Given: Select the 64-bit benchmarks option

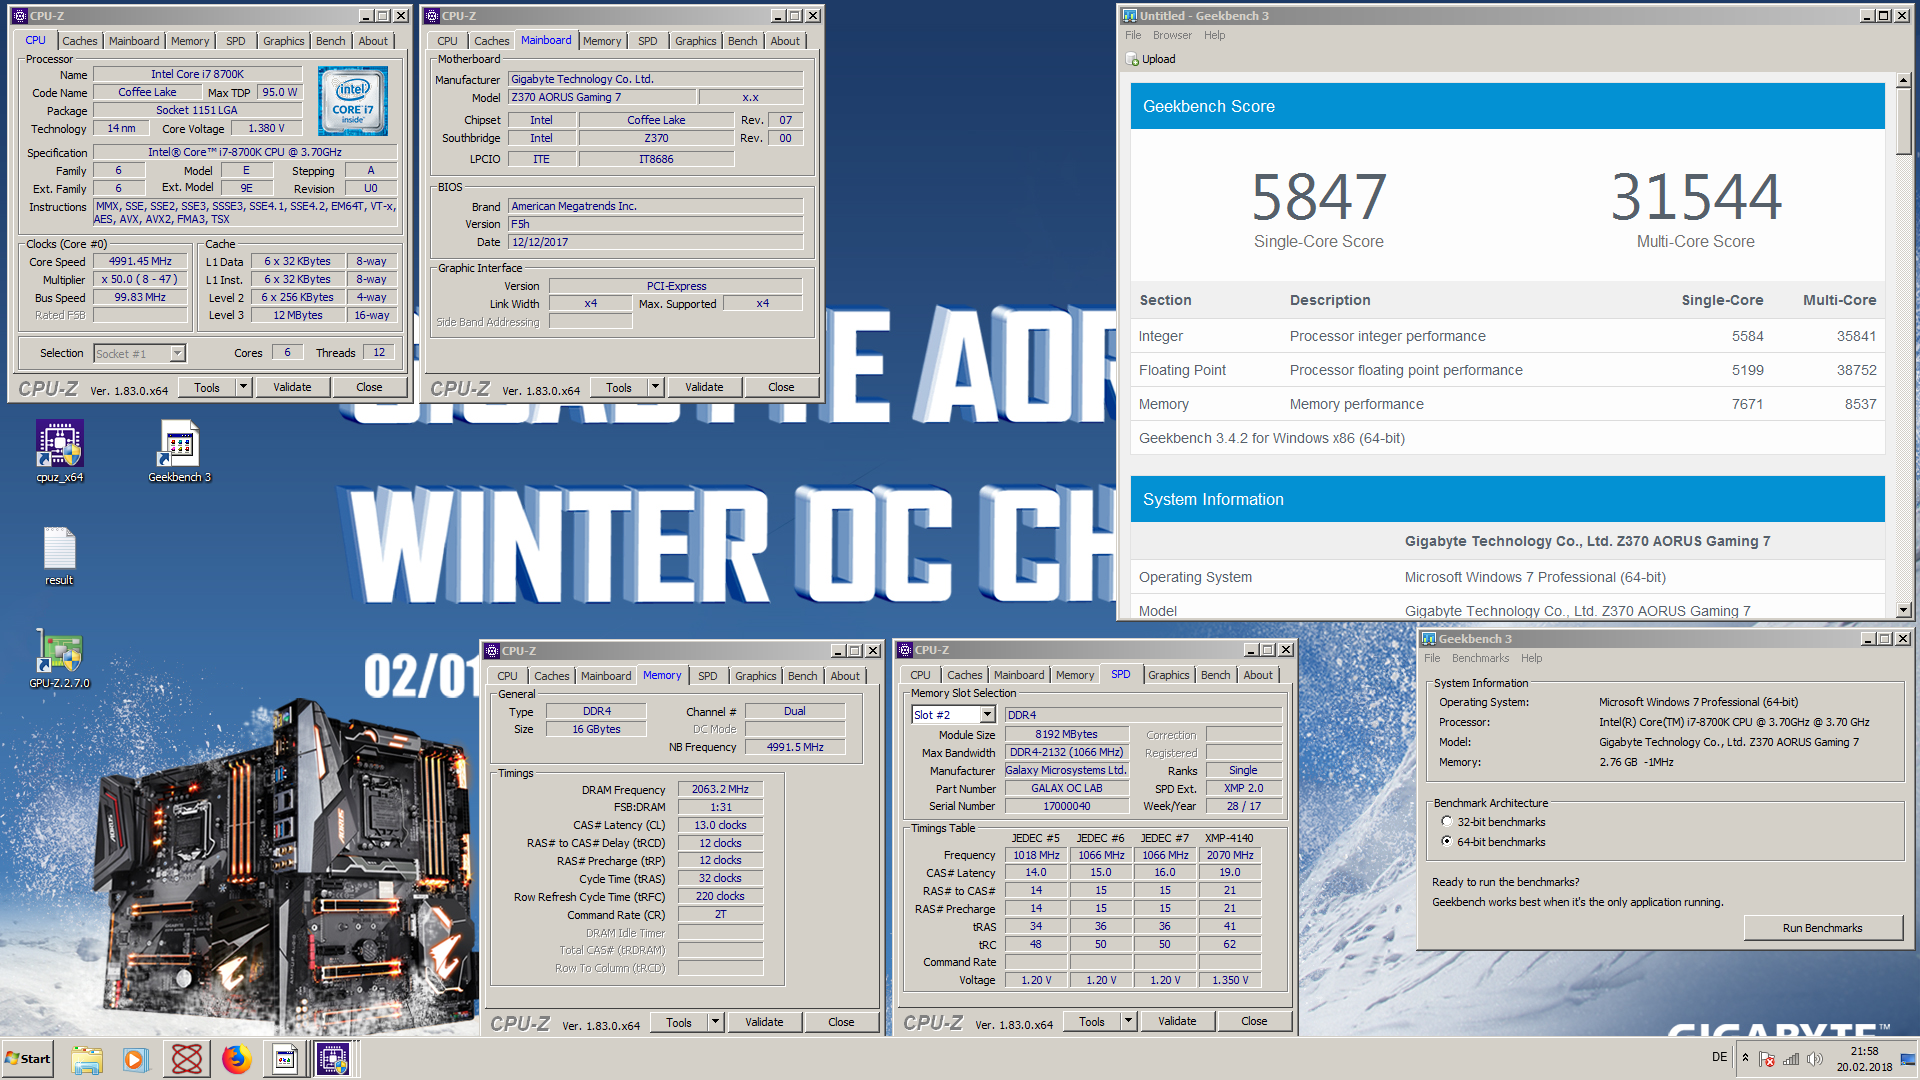Looking at the screenshot, I should coord(1447,842).
